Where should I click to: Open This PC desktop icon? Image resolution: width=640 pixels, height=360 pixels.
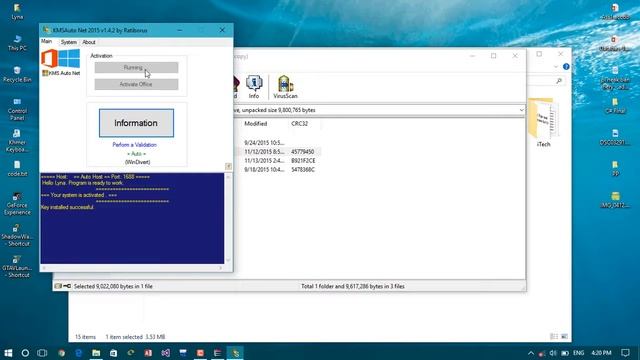pos(17,43)
